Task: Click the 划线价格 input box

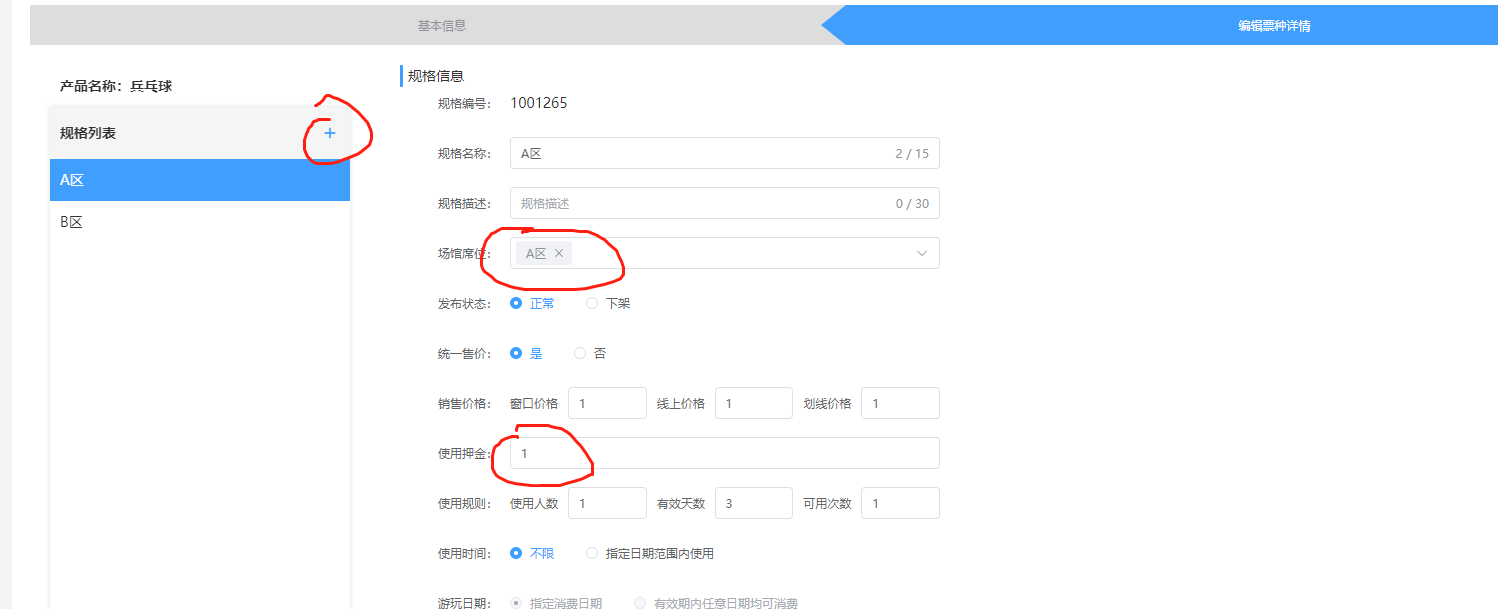Action: coord(900,403)
